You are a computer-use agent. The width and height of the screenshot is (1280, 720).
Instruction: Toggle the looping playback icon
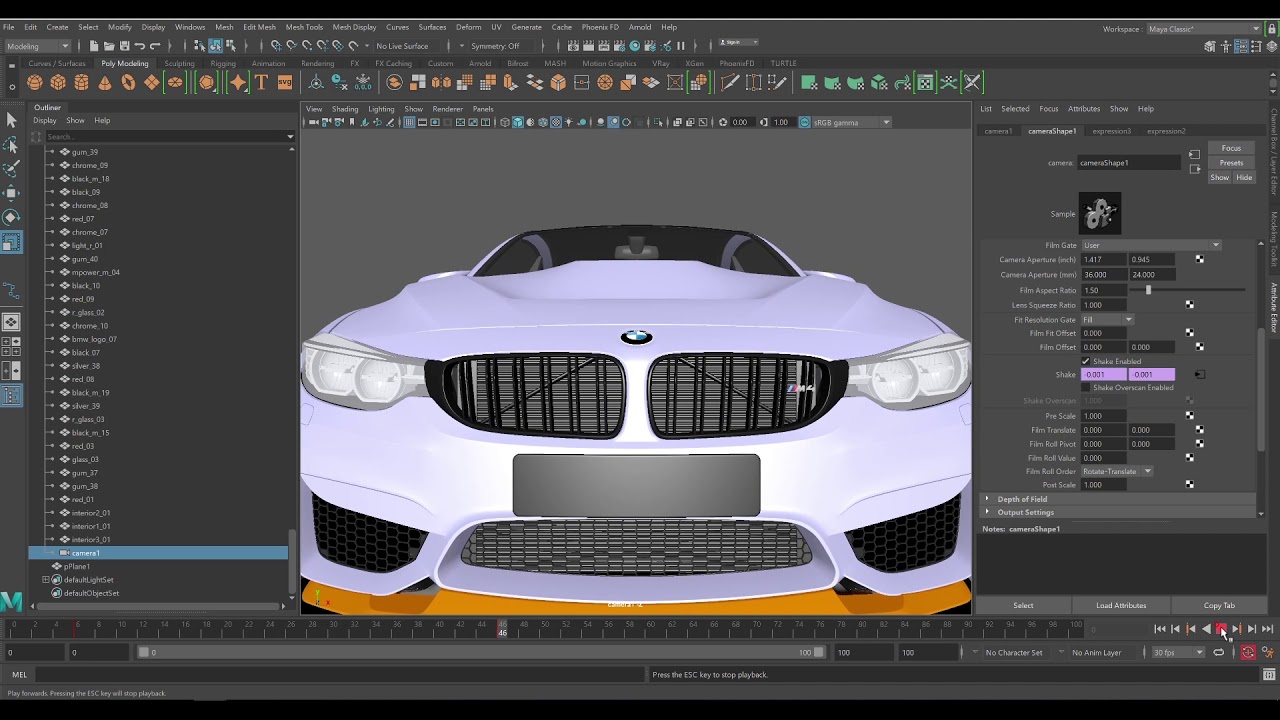click(1218, 652)
